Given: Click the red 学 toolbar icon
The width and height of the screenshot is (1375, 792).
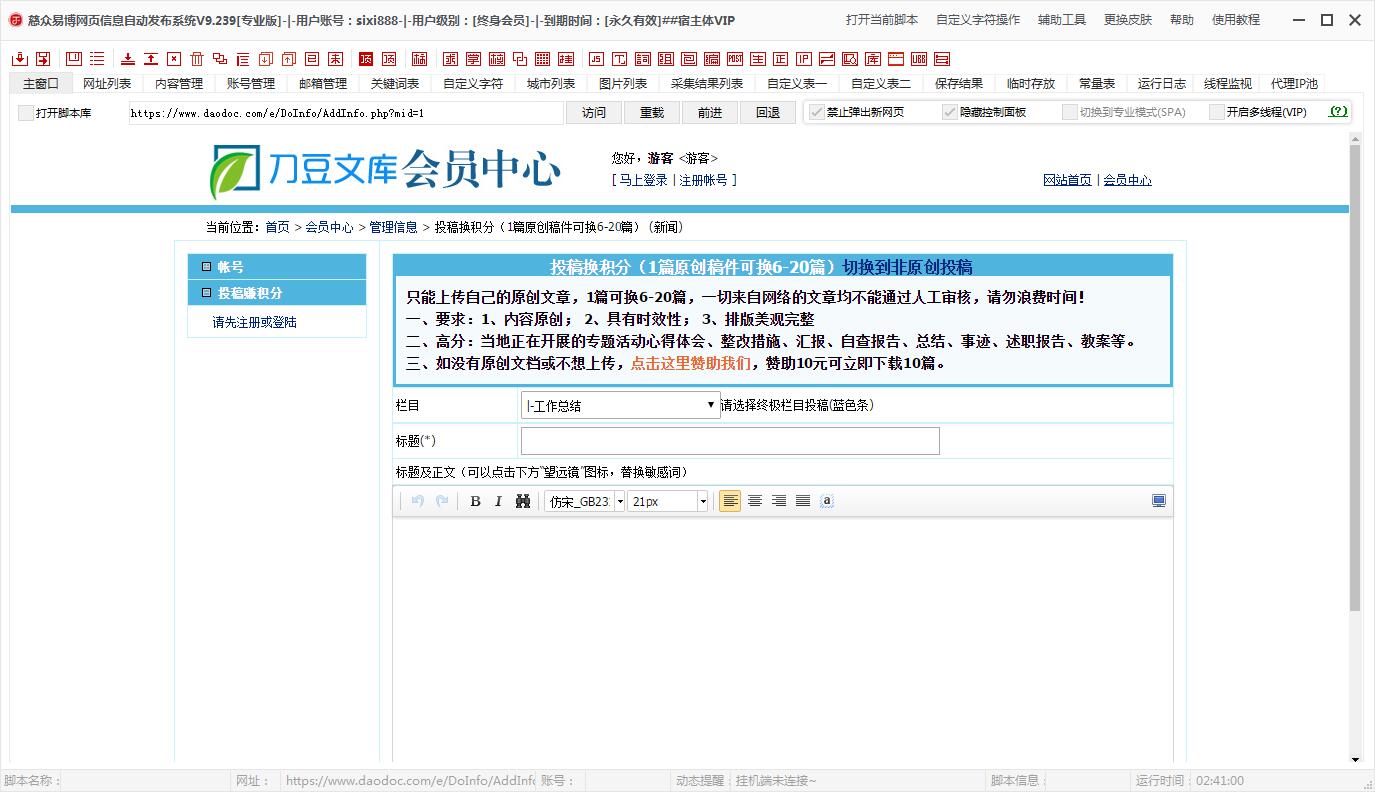Looking at the screenshot, I should point(473,59).
